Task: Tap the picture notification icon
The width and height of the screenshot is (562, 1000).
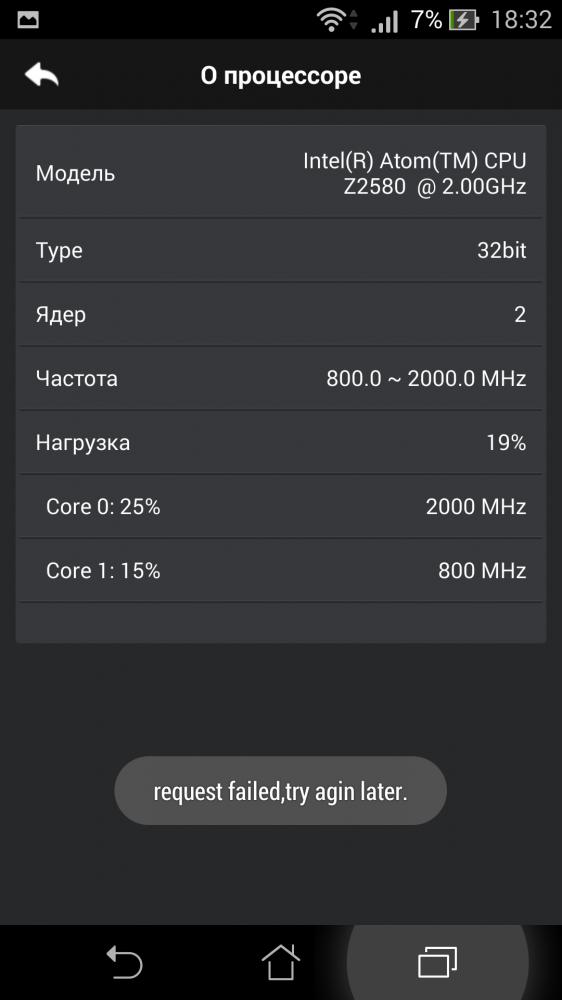Action: [27, 20]
